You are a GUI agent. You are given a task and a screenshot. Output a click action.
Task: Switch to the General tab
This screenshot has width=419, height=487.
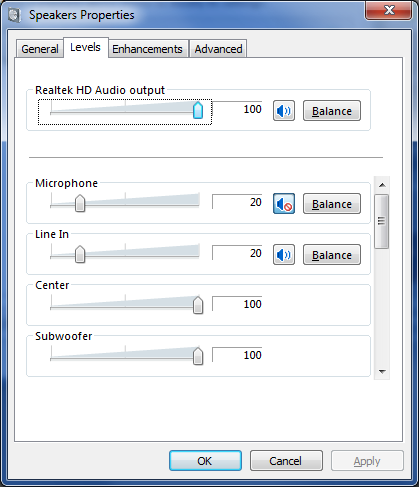click(40, 49)
